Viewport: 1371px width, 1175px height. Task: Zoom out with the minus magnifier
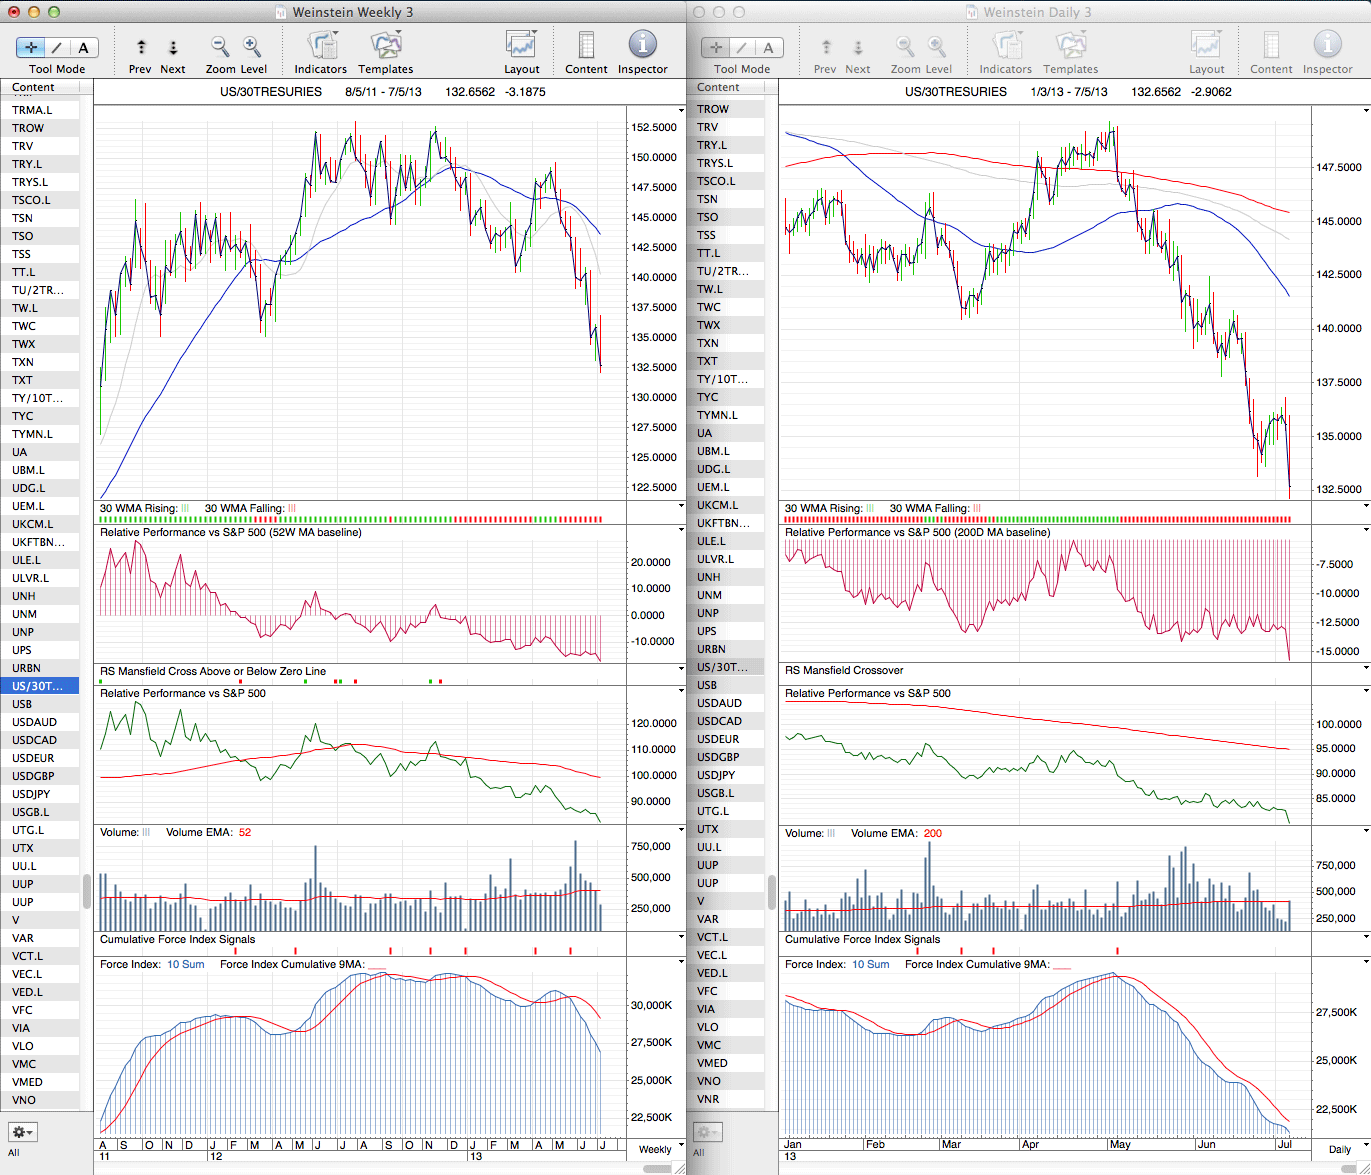click(x=220, y=47)
